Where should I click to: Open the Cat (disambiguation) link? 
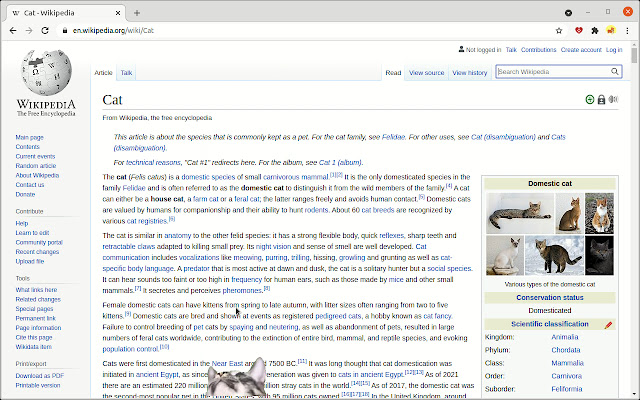pos(503,137)
